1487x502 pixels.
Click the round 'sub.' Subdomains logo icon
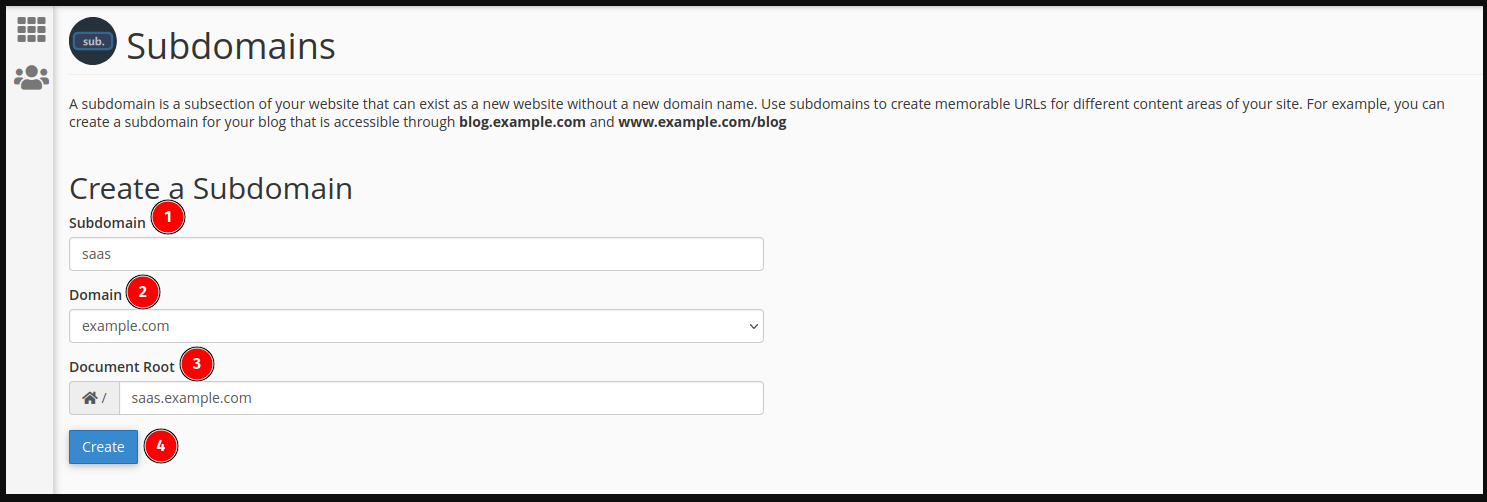(x=93, y=42)
